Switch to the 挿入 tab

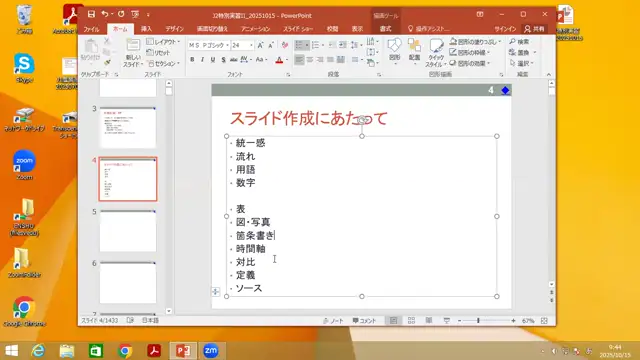point(146,29)
